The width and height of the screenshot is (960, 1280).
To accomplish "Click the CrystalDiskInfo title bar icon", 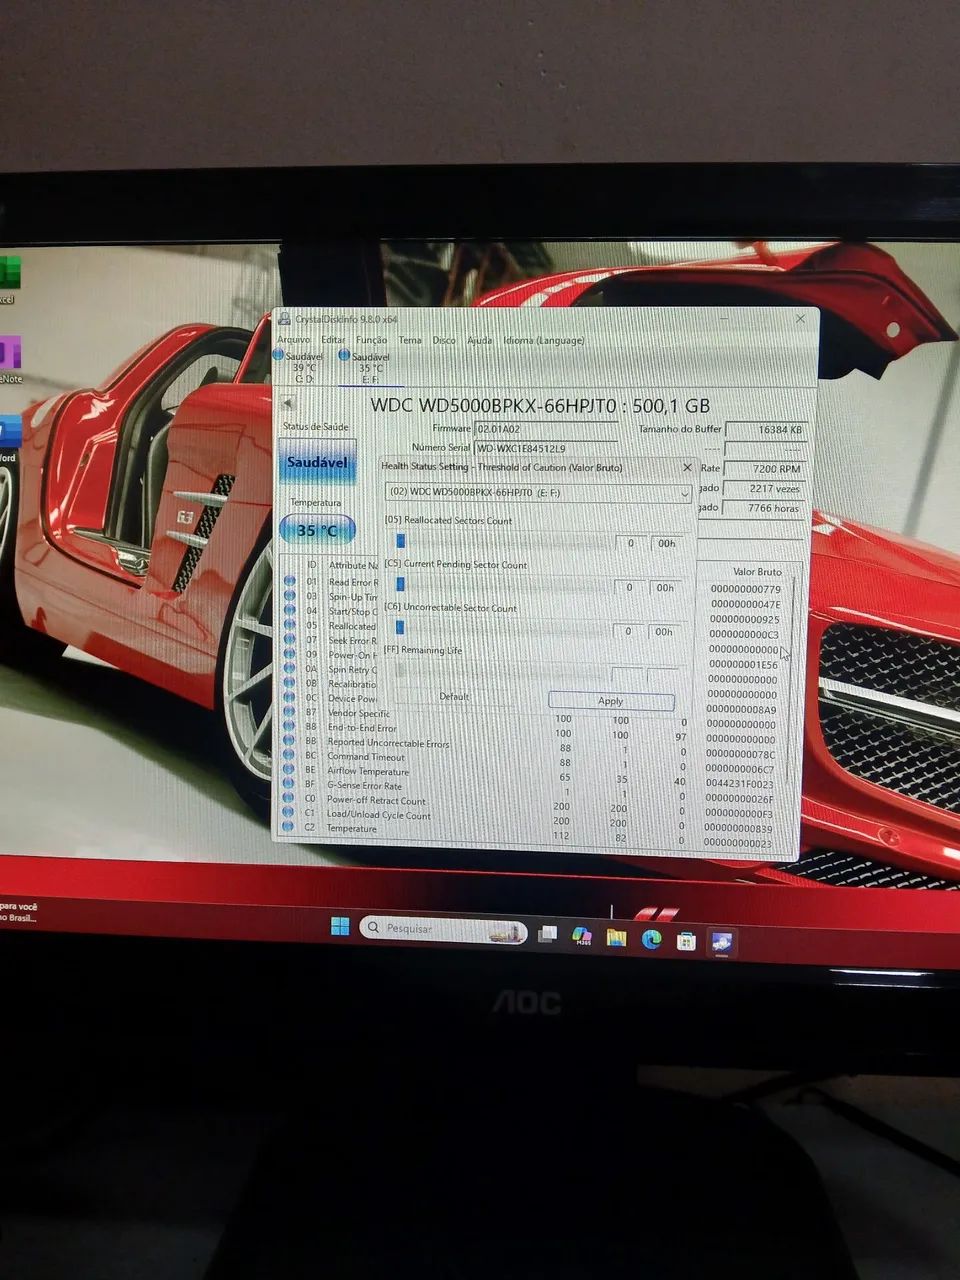I will click(285, 319).
